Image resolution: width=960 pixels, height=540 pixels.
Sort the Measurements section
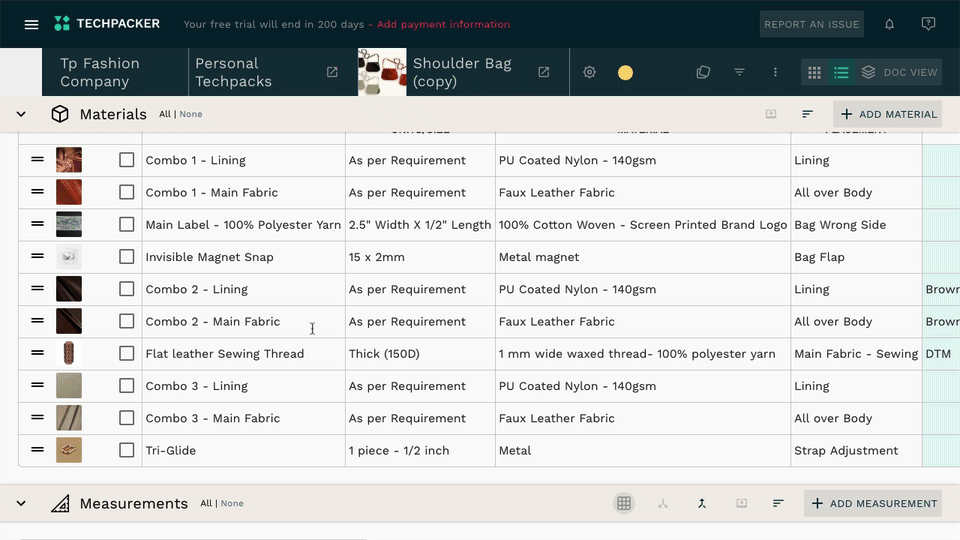(778, 503)
